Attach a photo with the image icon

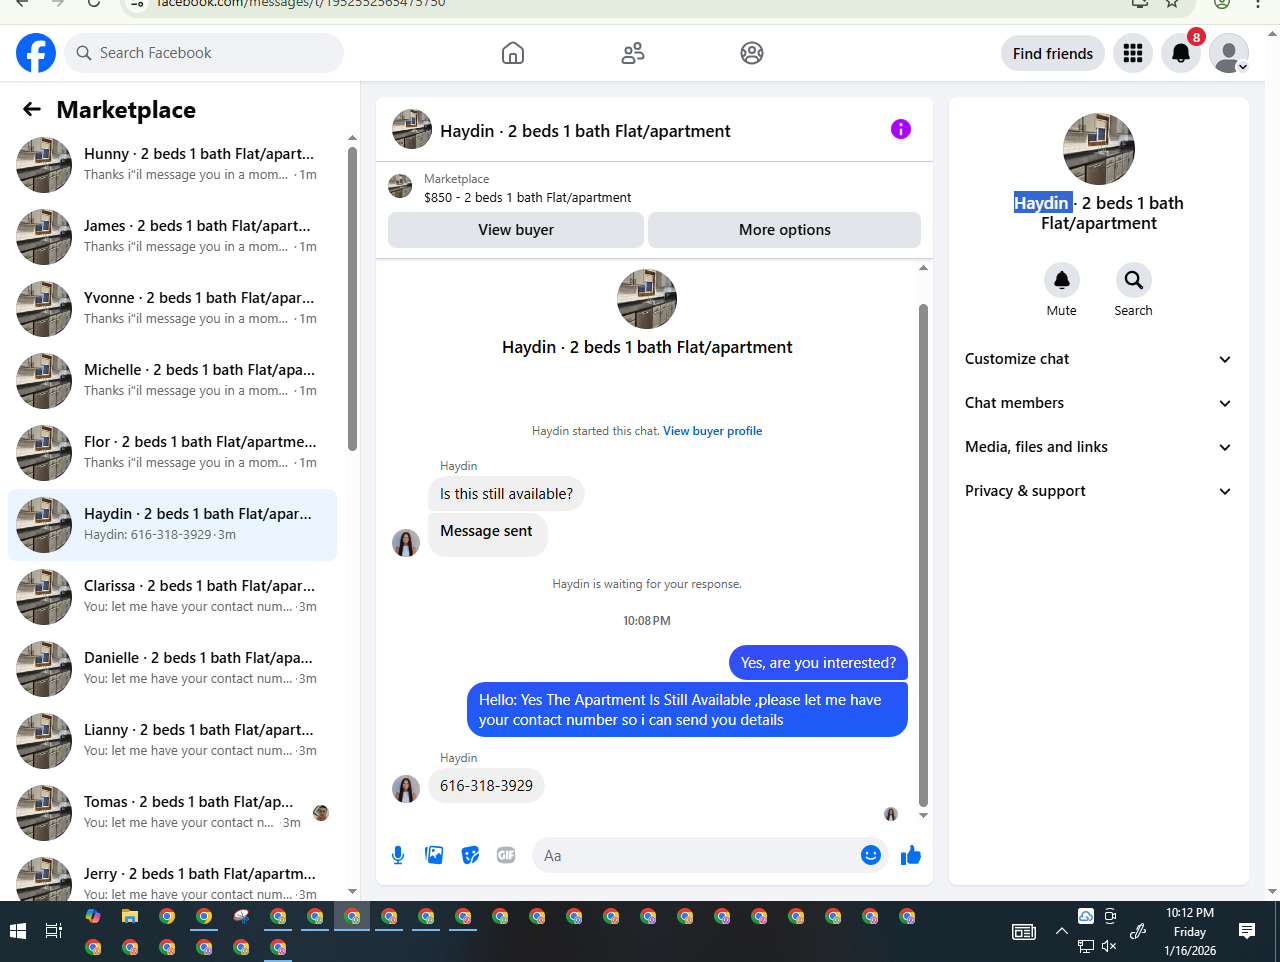(434, 855)
